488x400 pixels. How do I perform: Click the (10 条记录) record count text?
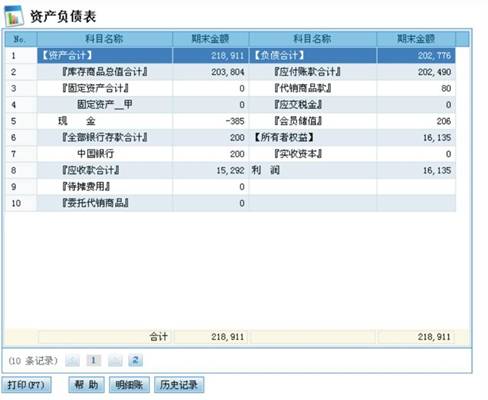point(33,361)
